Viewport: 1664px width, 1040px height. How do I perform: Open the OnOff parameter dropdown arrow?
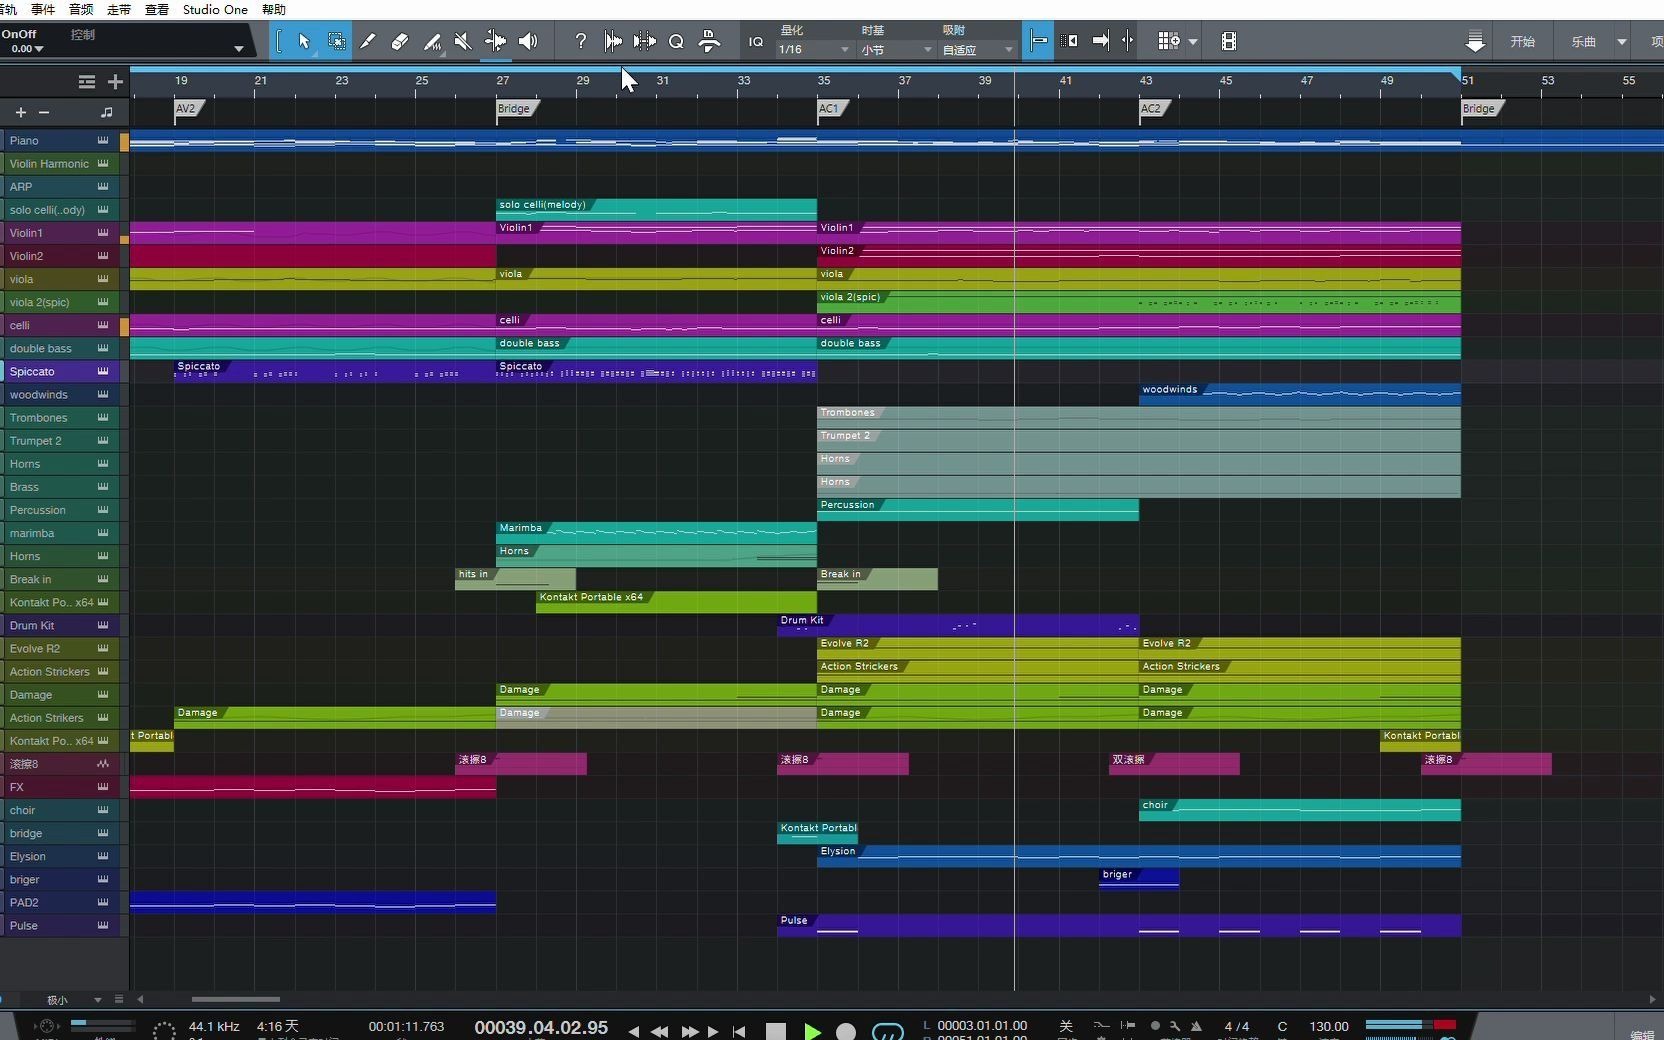tap(238, 48)
